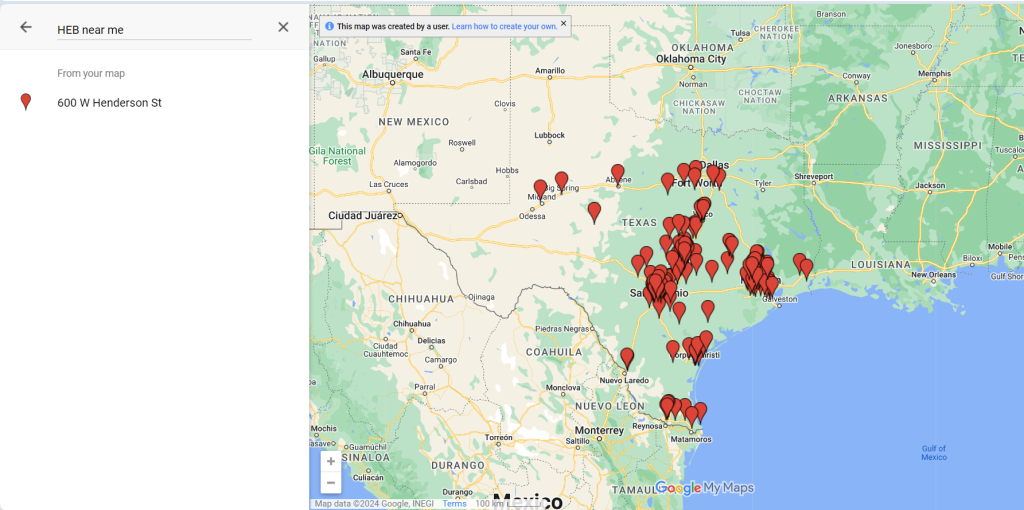Select the map pin at Nuevo Laredo
Image resolution: width=1024 pixels, height=510 pixels.
pyautogui.click(x=627, y=357)
